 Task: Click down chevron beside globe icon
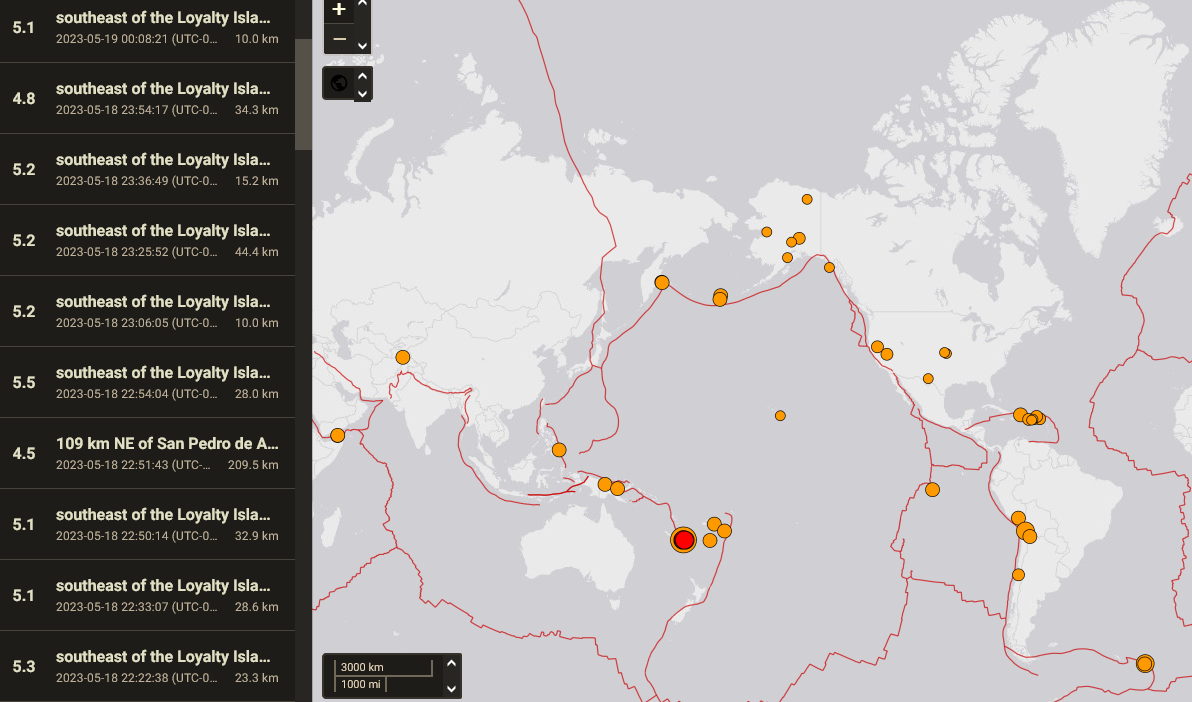pos(363,94)
